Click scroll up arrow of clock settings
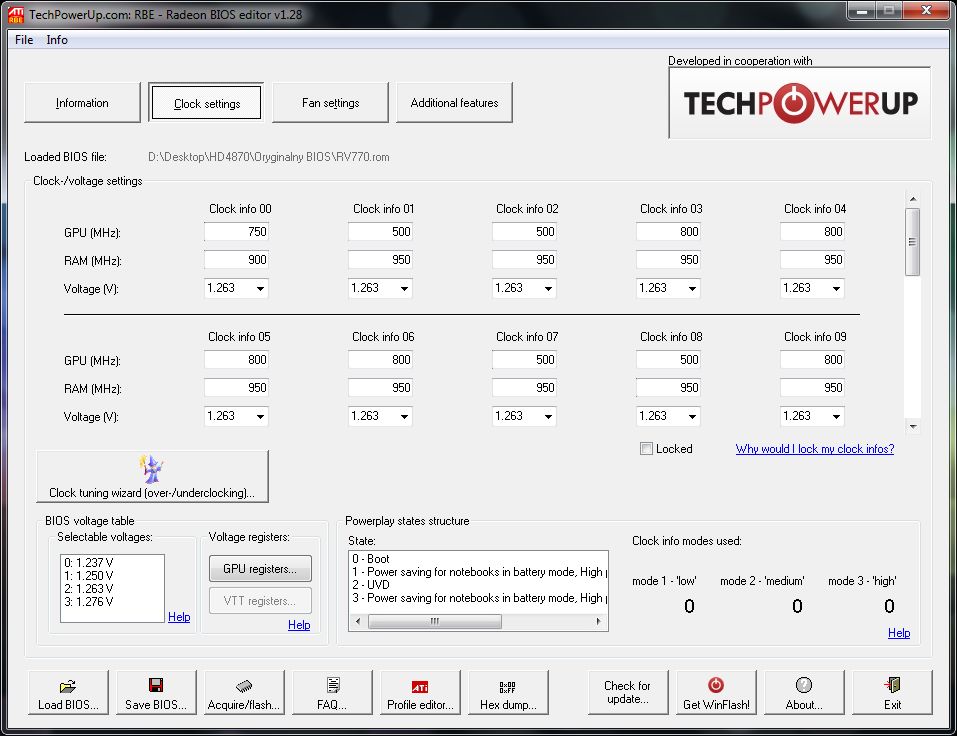The height and width of the screenshot is (736, 957). click(x=913, y=199)
